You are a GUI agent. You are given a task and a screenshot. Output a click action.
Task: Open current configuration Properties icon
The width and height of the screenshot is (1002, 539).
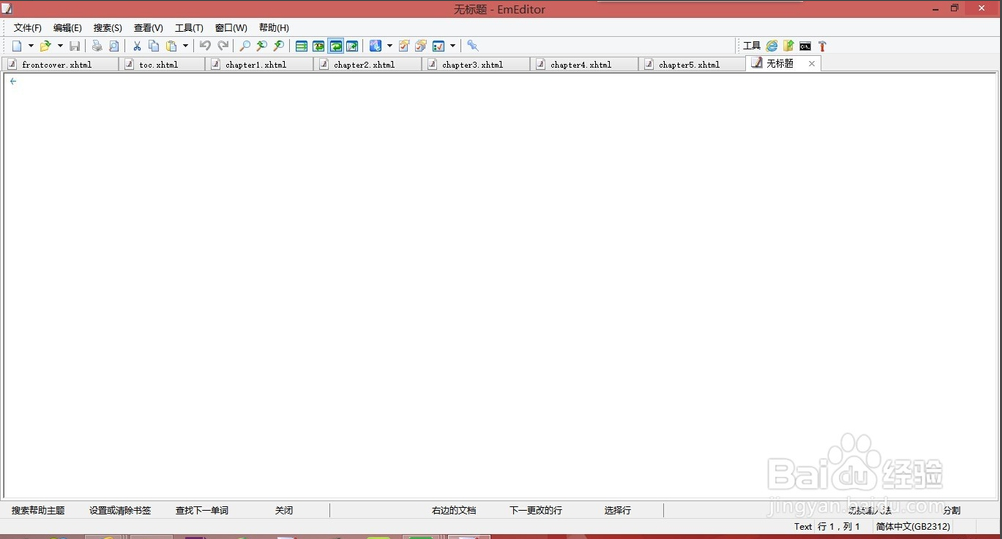(404, 46)
